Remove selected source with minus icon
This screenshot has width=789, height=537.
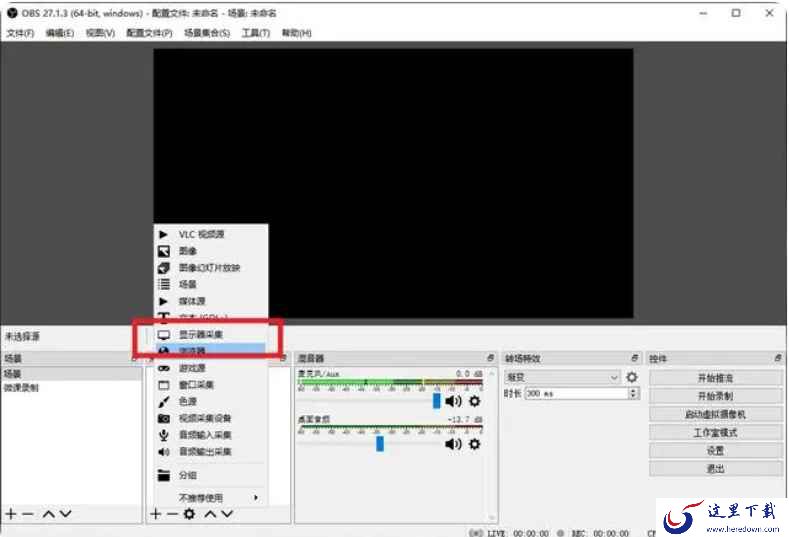tap(172, 514)
